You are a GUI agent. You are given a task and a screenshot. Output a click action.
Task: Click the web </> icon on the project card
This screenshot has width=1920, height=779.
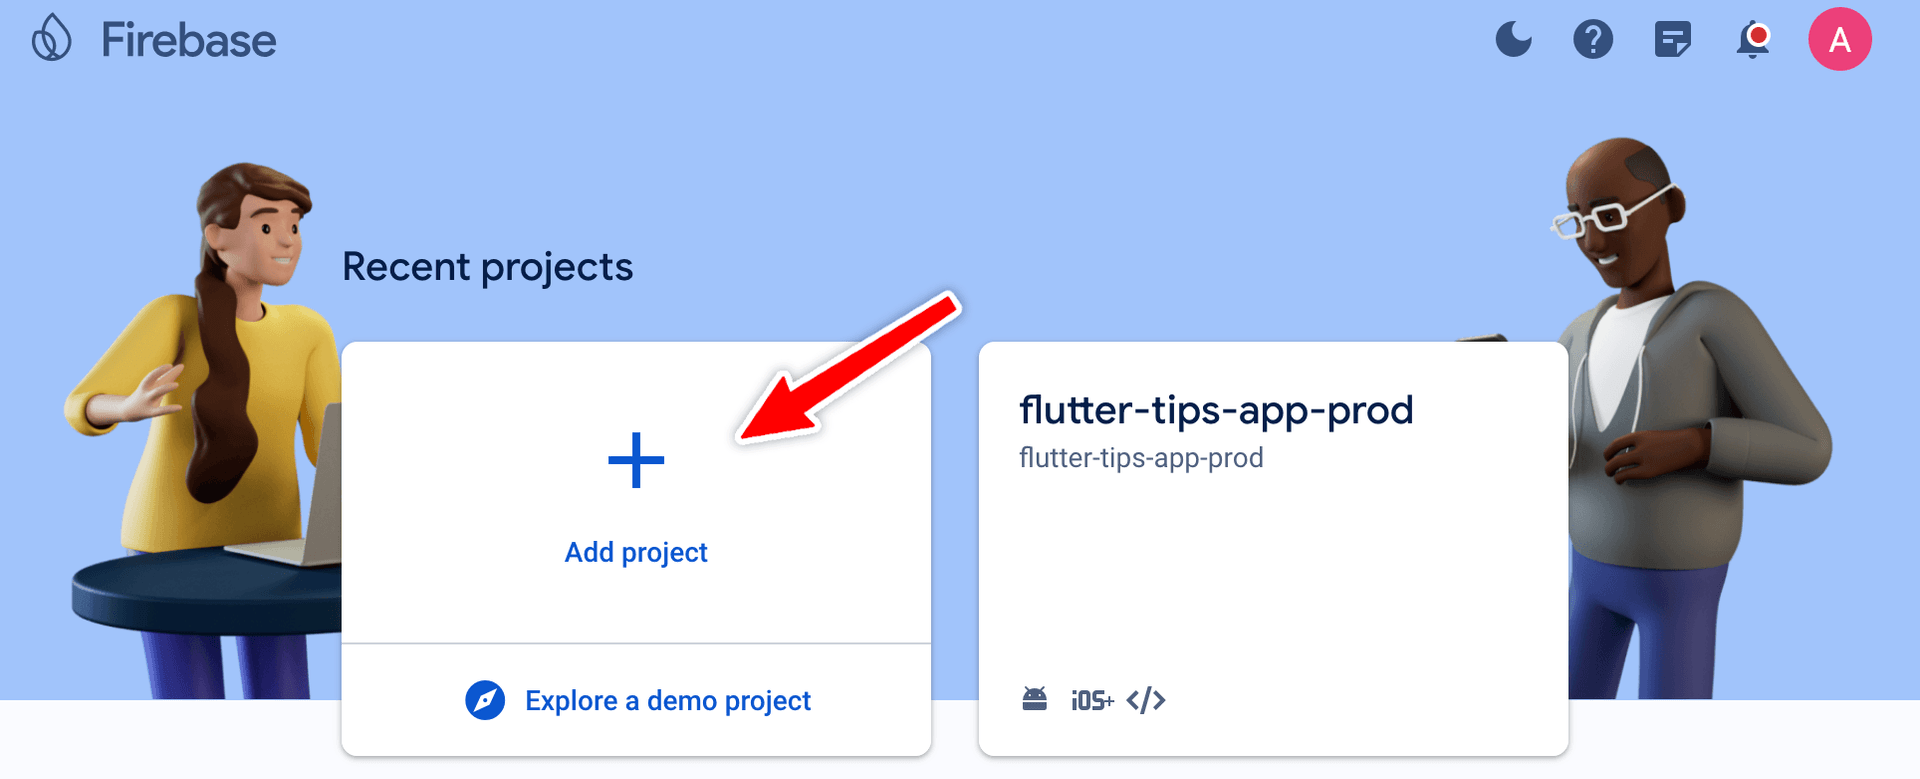point(1148,700)
